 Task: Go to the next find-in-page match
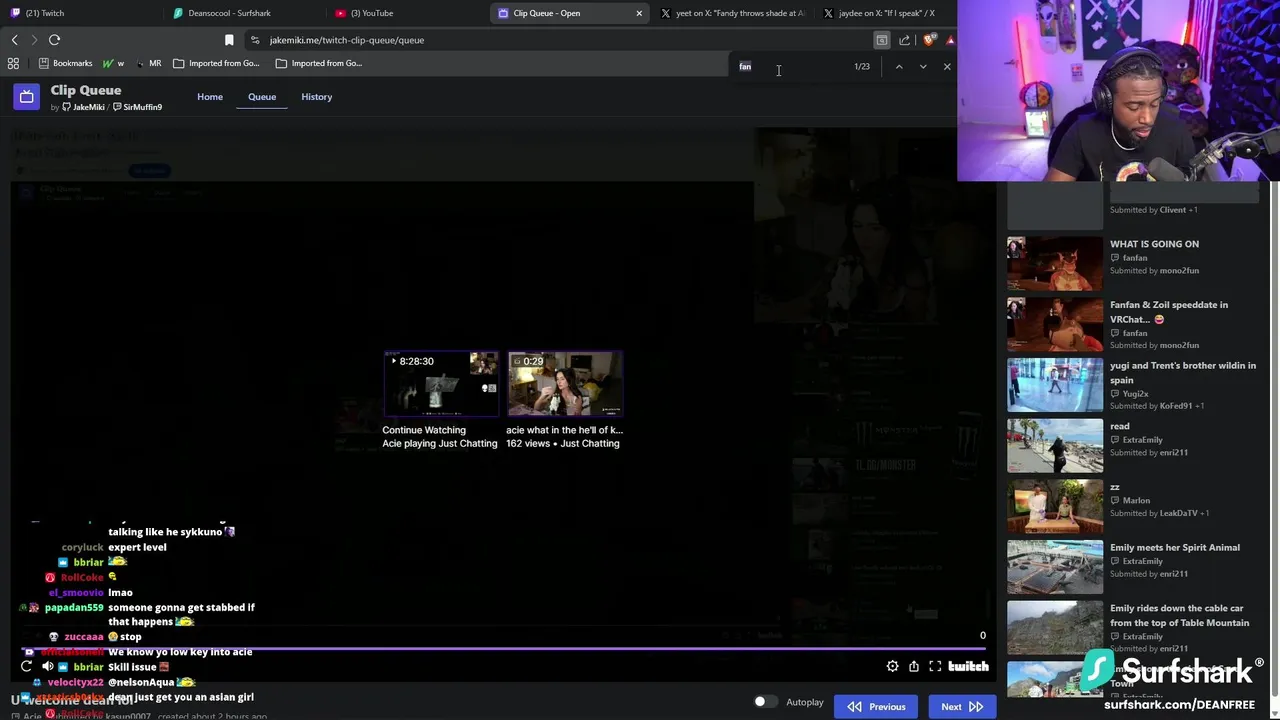point(923,66)
